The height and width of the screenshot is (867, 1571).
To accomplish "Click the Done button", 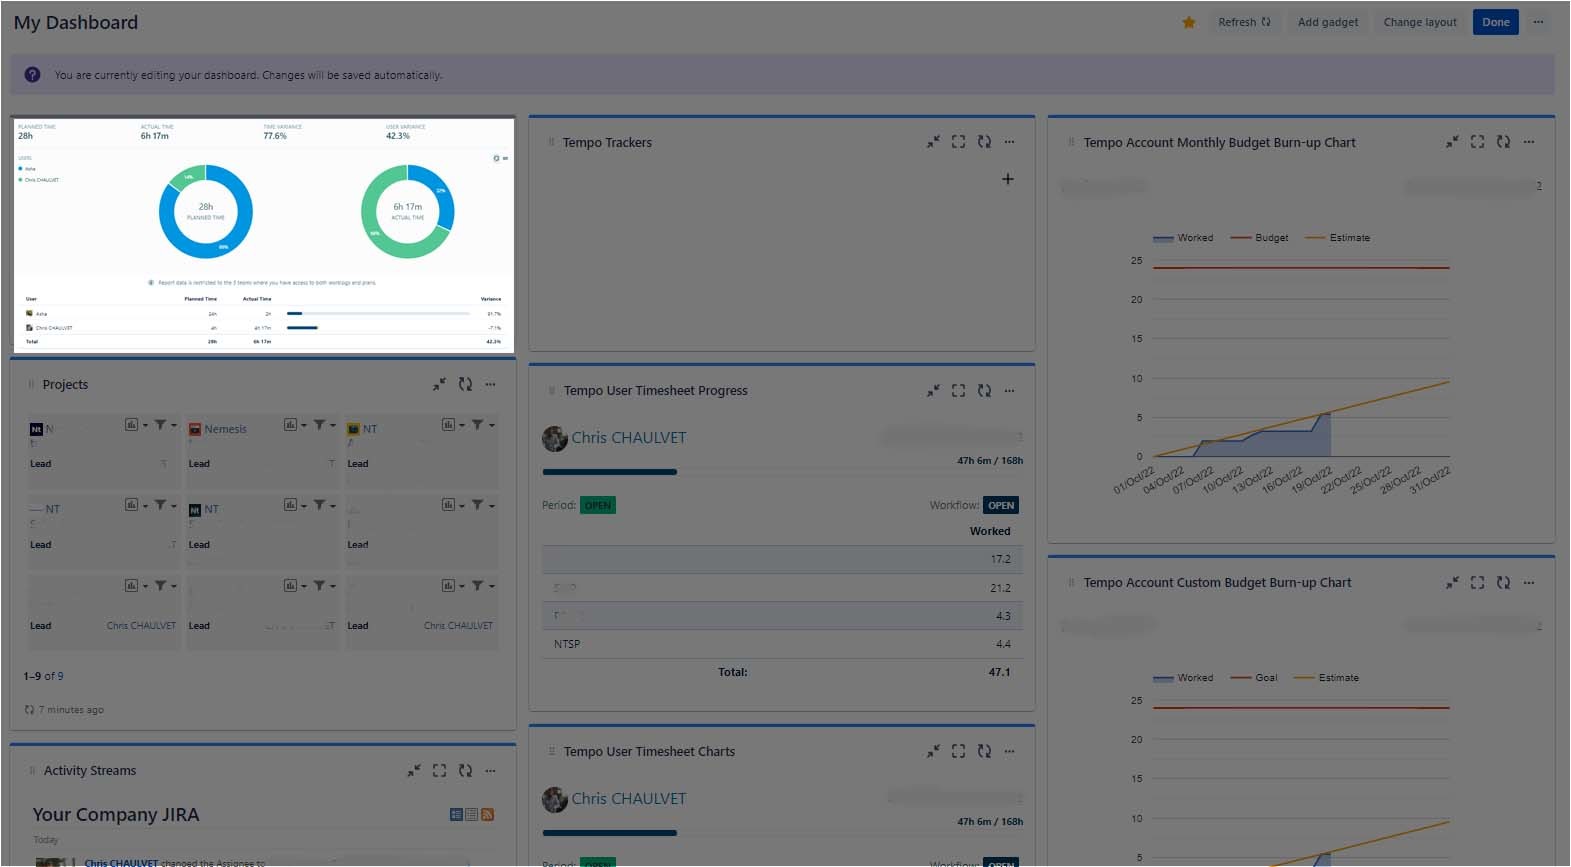I will tap(1495, 22).
